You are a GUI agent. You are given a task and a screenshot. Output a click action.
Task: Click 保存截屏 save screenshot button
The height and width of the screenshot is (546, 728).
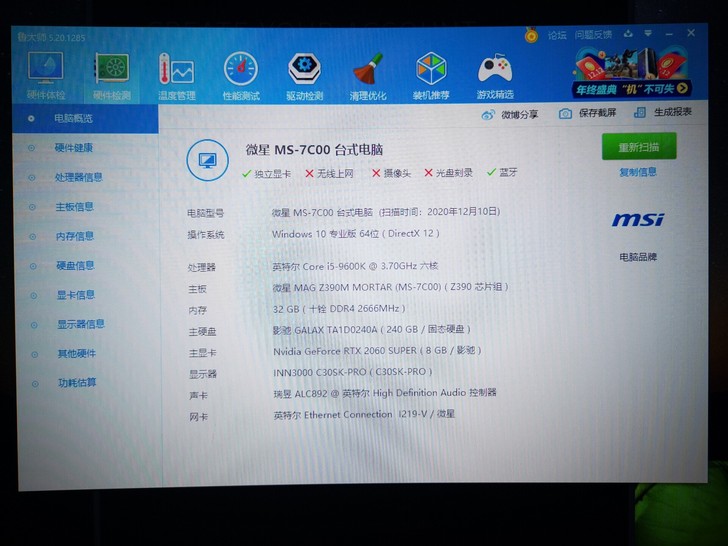coord(587,113)
